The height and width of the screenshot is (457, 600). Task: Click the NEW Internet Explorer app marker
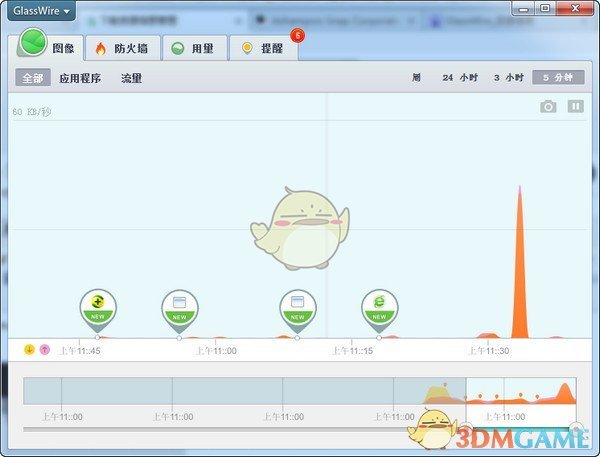(379, 306)
